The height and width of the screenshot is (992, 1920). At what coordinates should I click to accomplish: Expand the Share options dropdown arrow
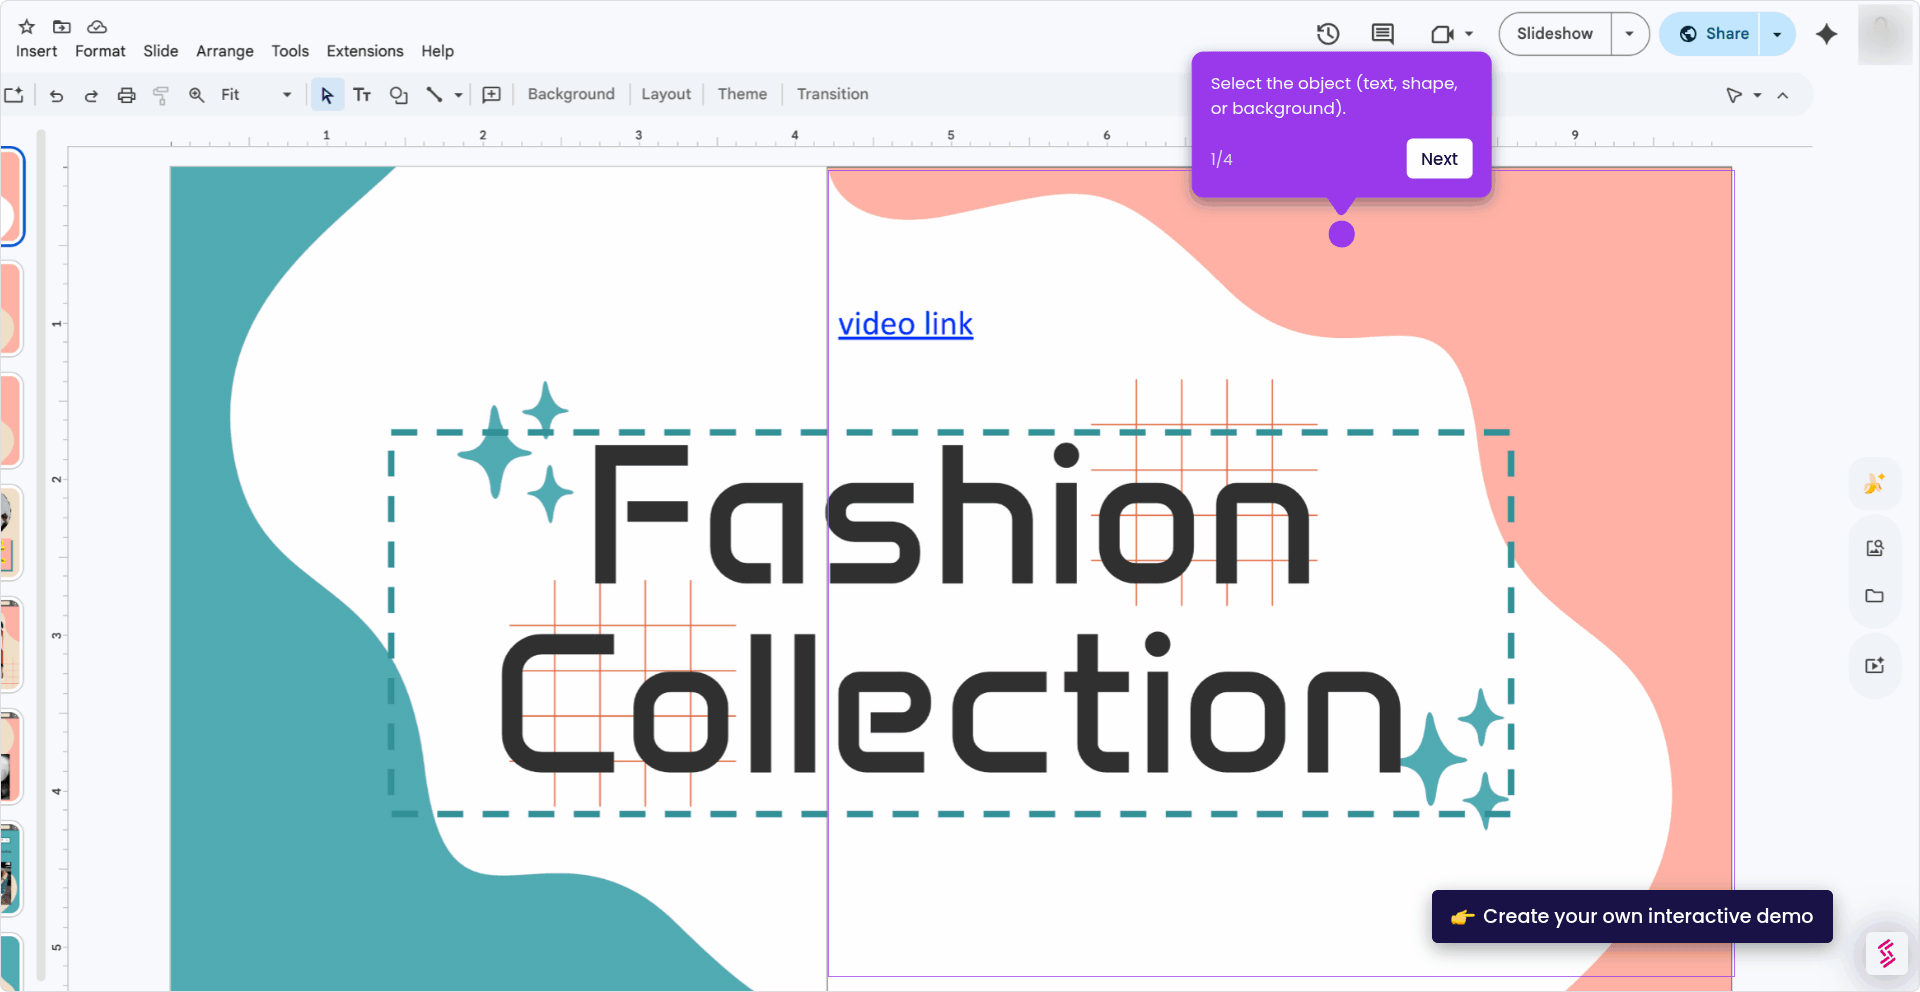click(x=1777, y=34)
